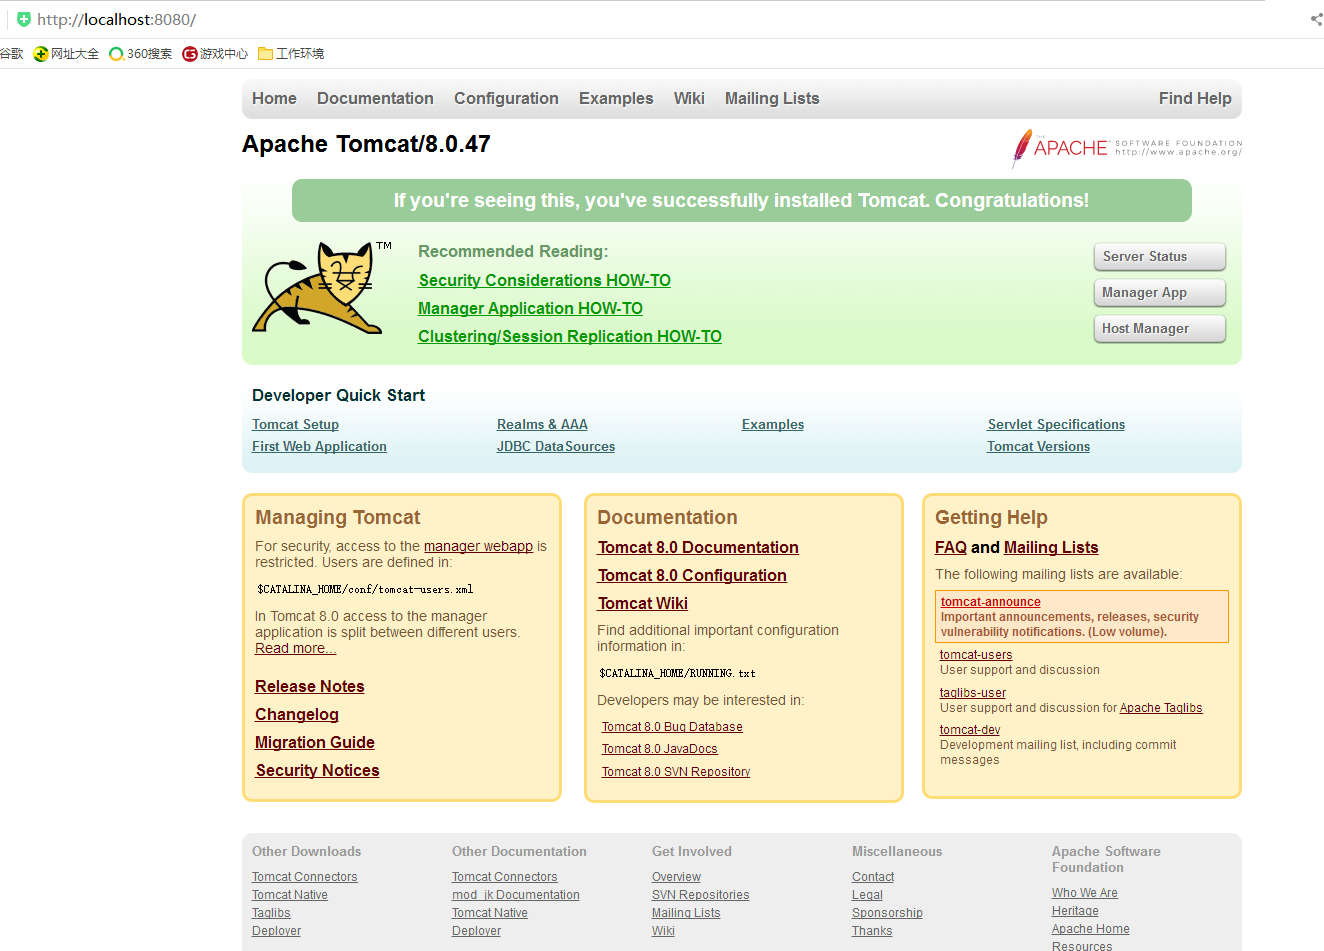Open Sponsorship footer link
This screenshot has height=951, width=1324.
click(887, 913)
